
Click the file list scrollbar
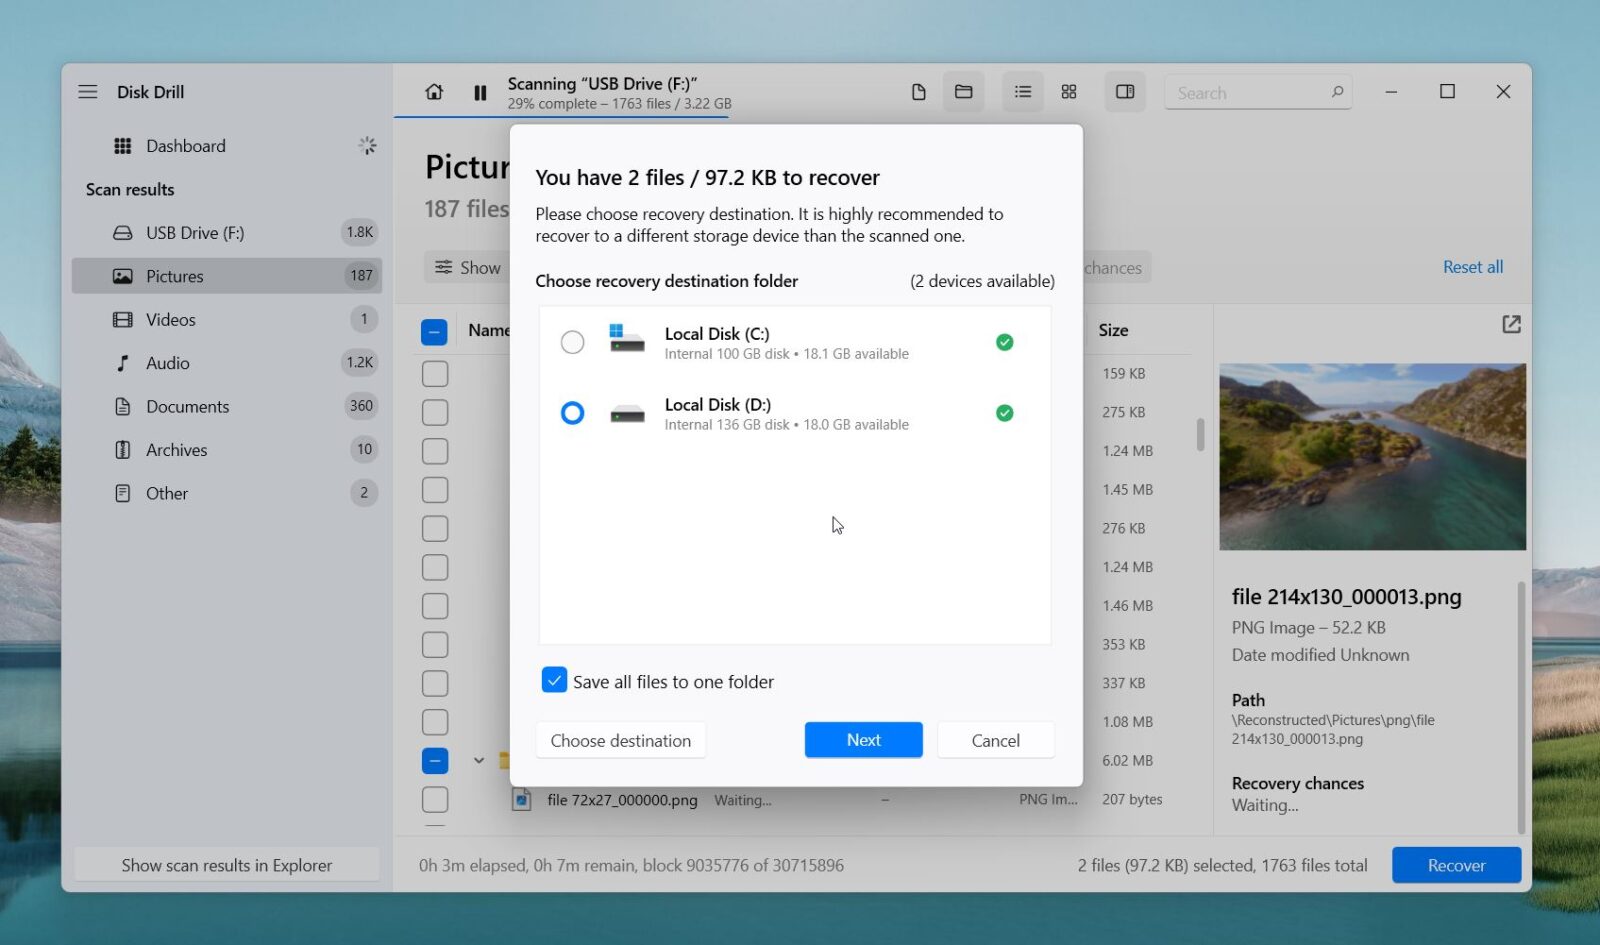[x=1200, y=435]
